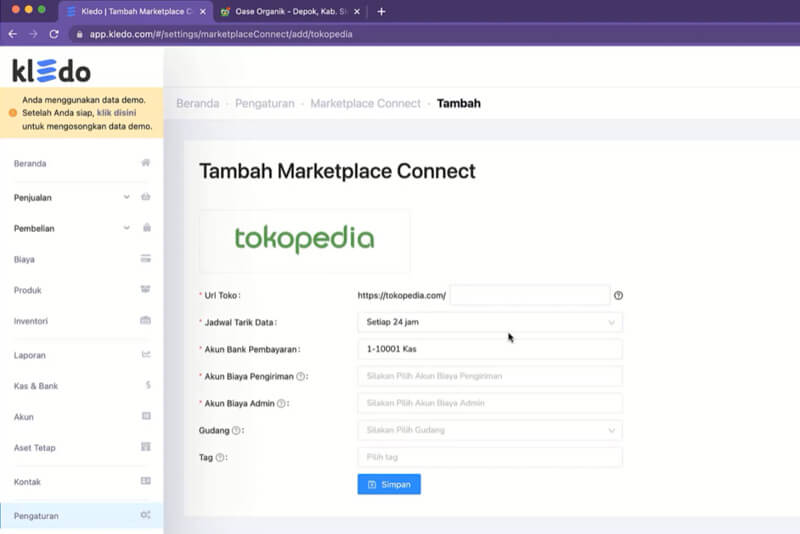Reload the page with refresh icon
The width and height of the screenshot is (800, 534).
(54, 34)
